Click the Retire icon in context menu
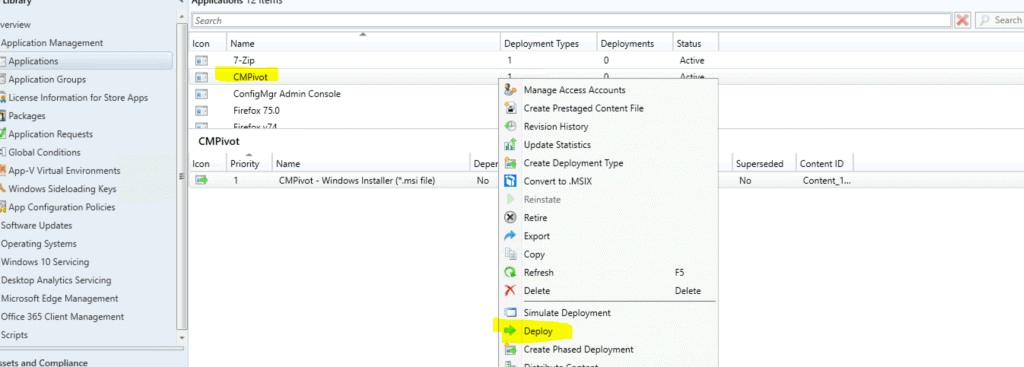This screenshot has height=367, width=1024. [x=511, y=217]
